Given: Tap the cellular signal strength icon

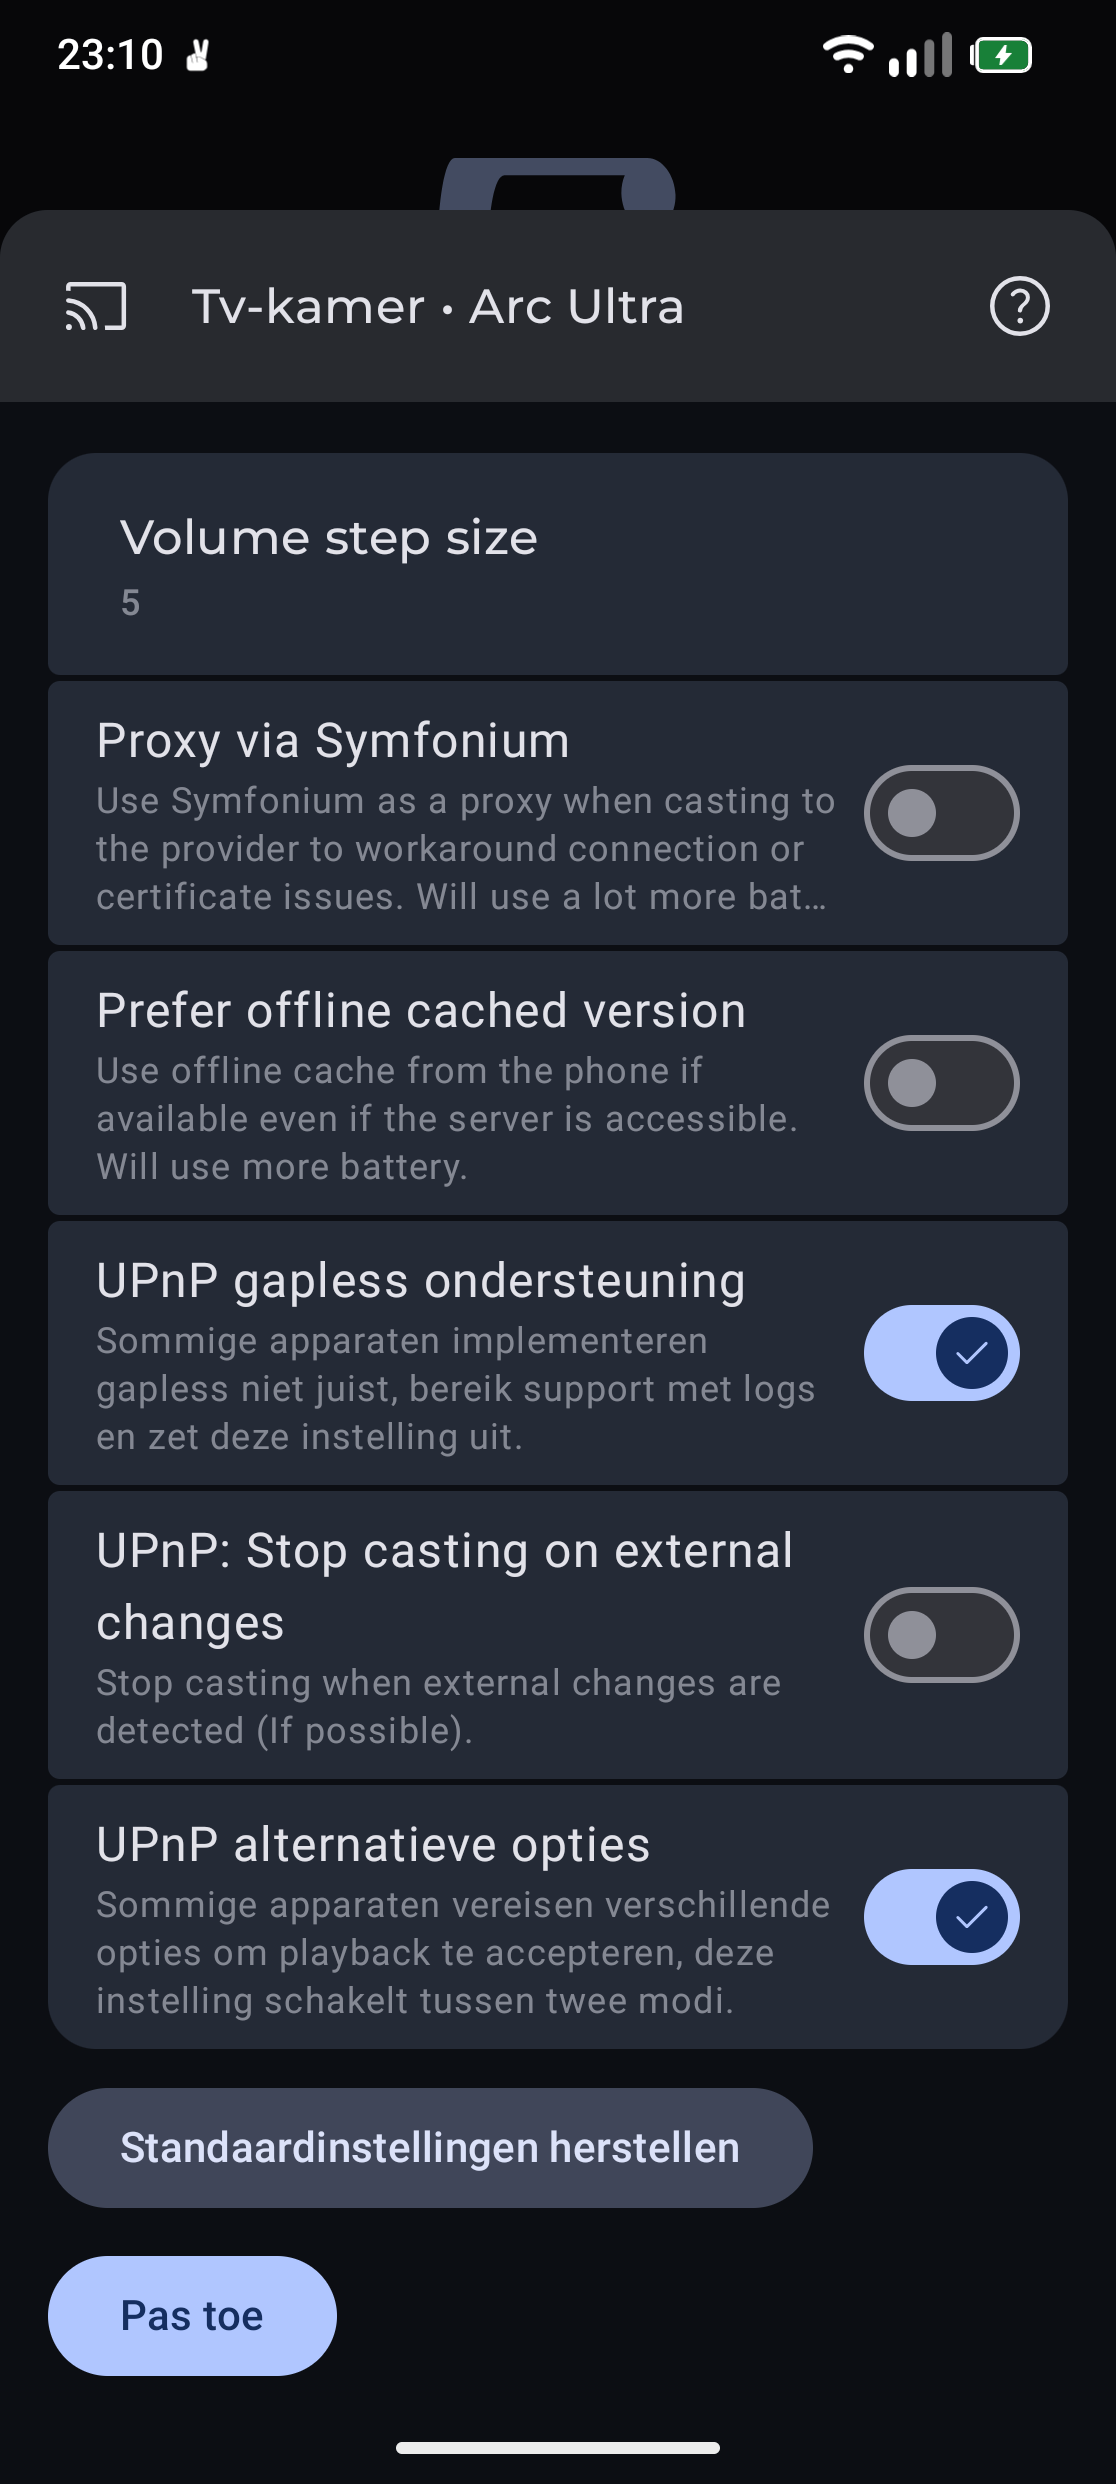Looking at the screenshot, I should click(920, 55).
